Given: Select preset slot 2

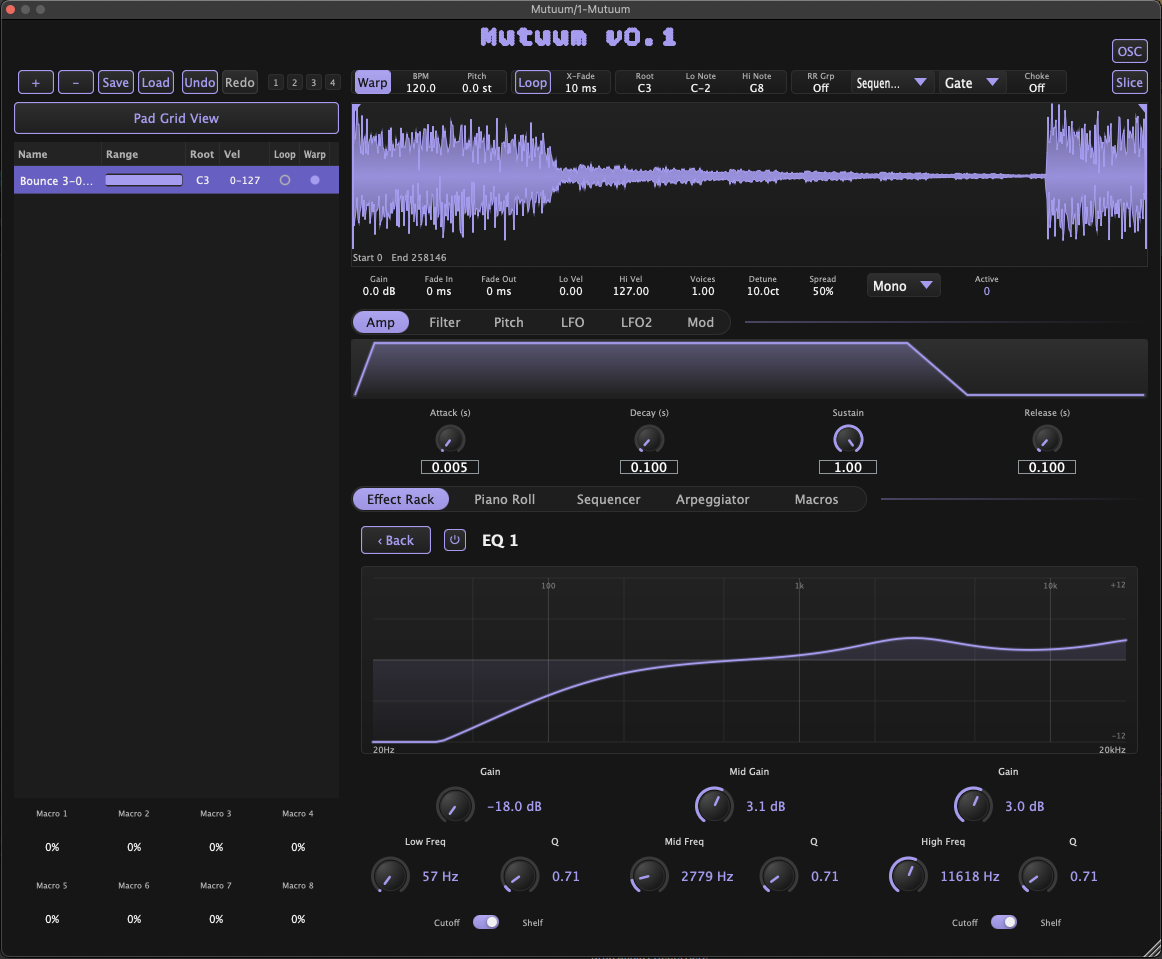Looking at the screenshot, I should point(294,82).
